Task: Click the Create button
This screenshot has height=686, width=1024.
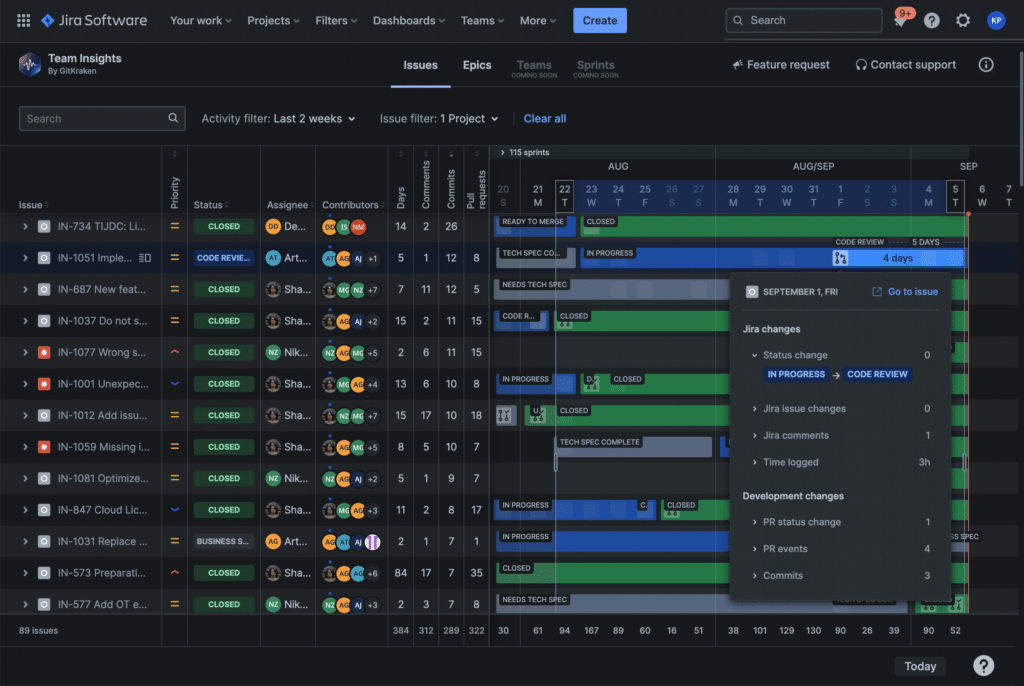Action: click(x=600, y=20)
